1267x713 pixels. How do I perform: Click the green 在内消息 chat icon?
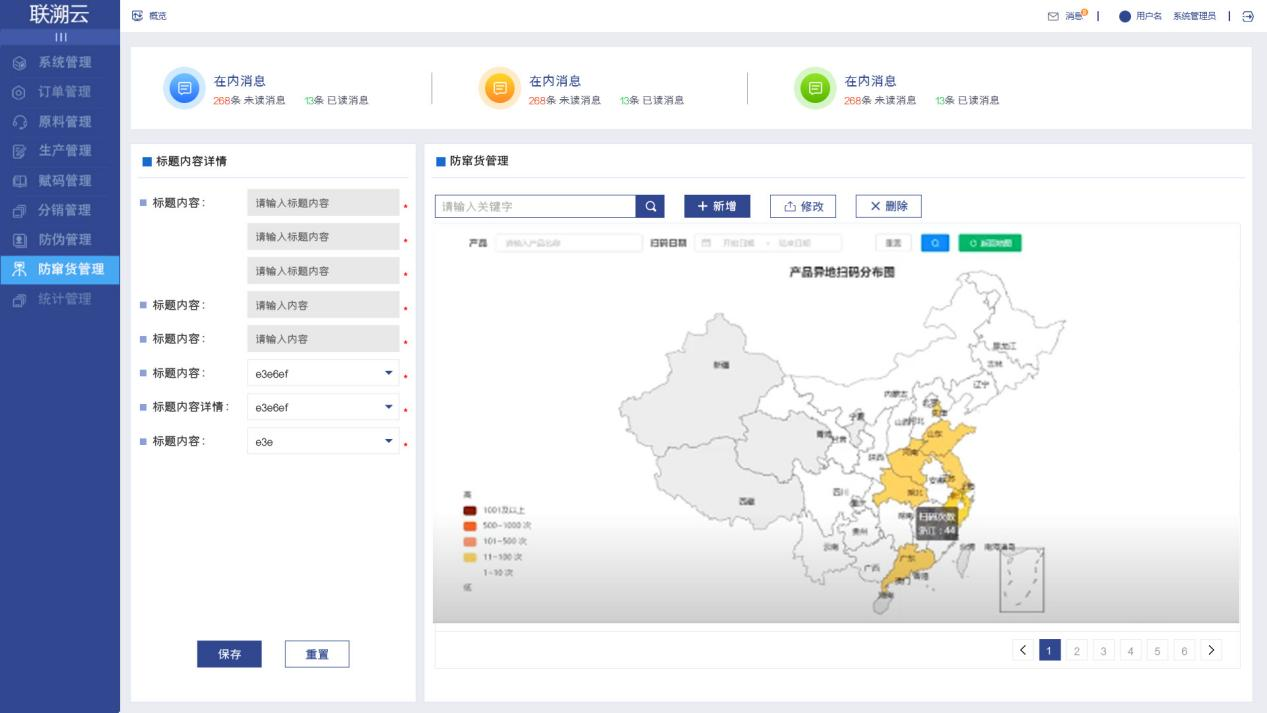point(815,88)
